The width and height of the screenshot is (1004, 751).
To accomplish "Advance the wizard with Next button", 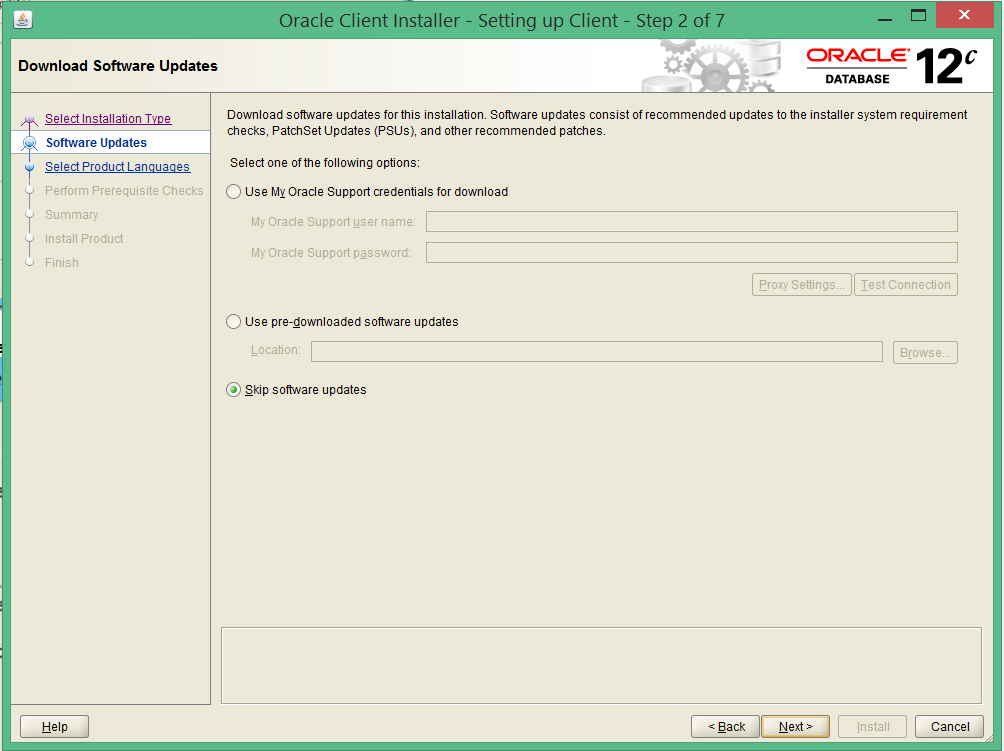I will coord(795,726).
